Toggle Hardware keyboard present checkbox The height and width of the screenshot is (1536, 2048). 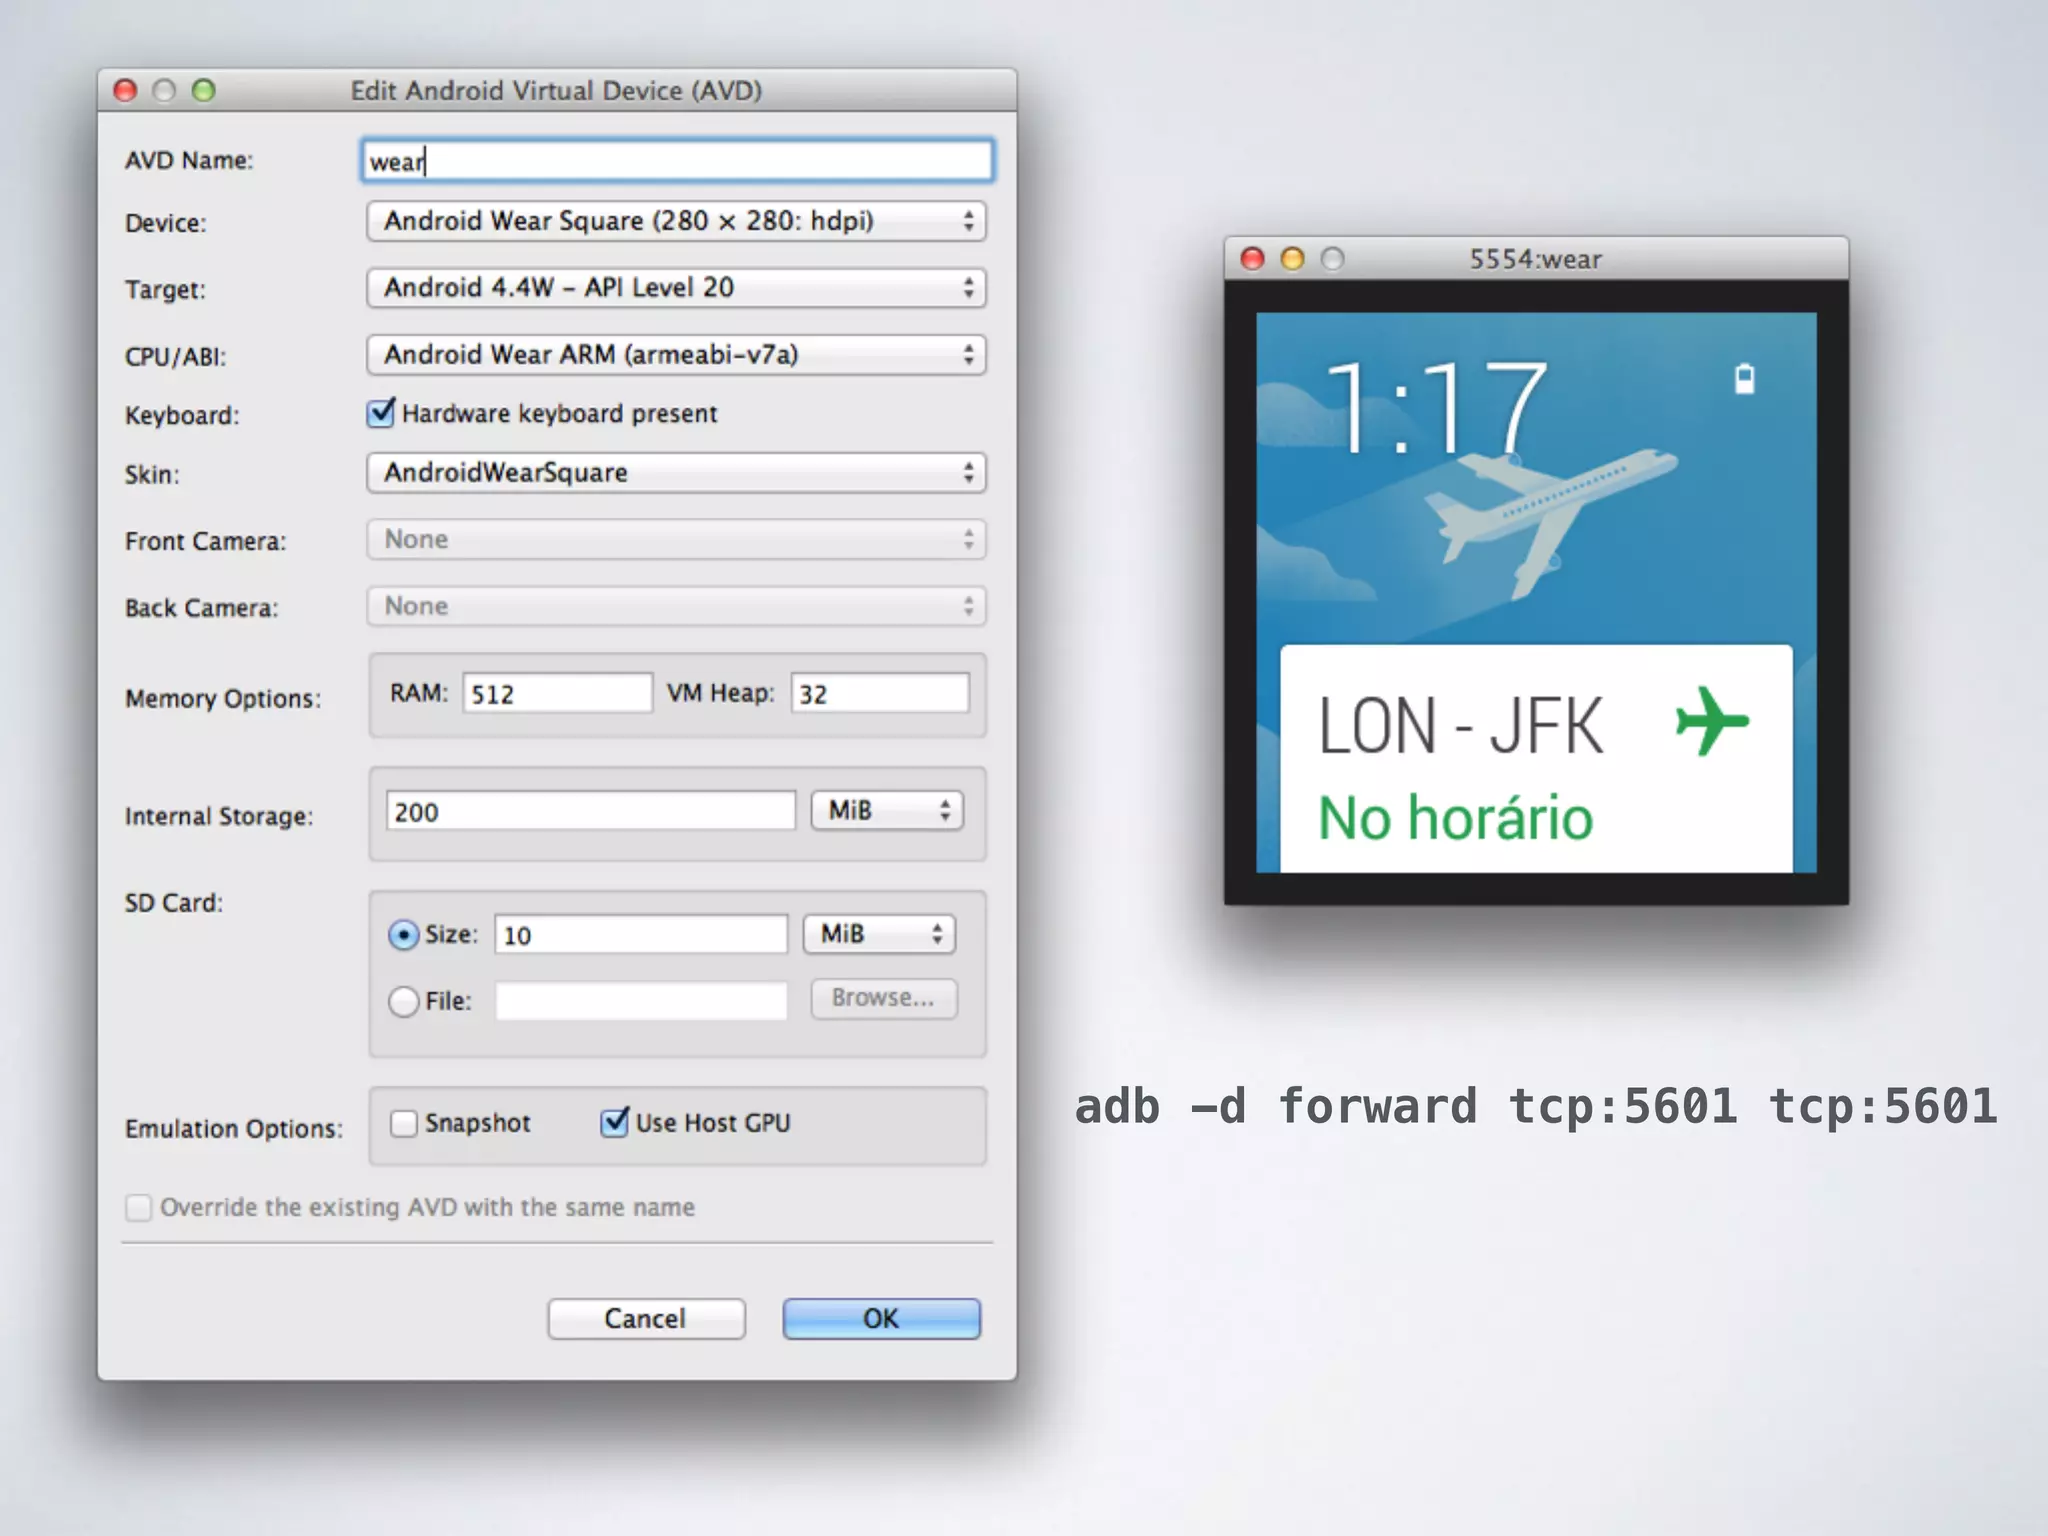(x=381, y=413)
